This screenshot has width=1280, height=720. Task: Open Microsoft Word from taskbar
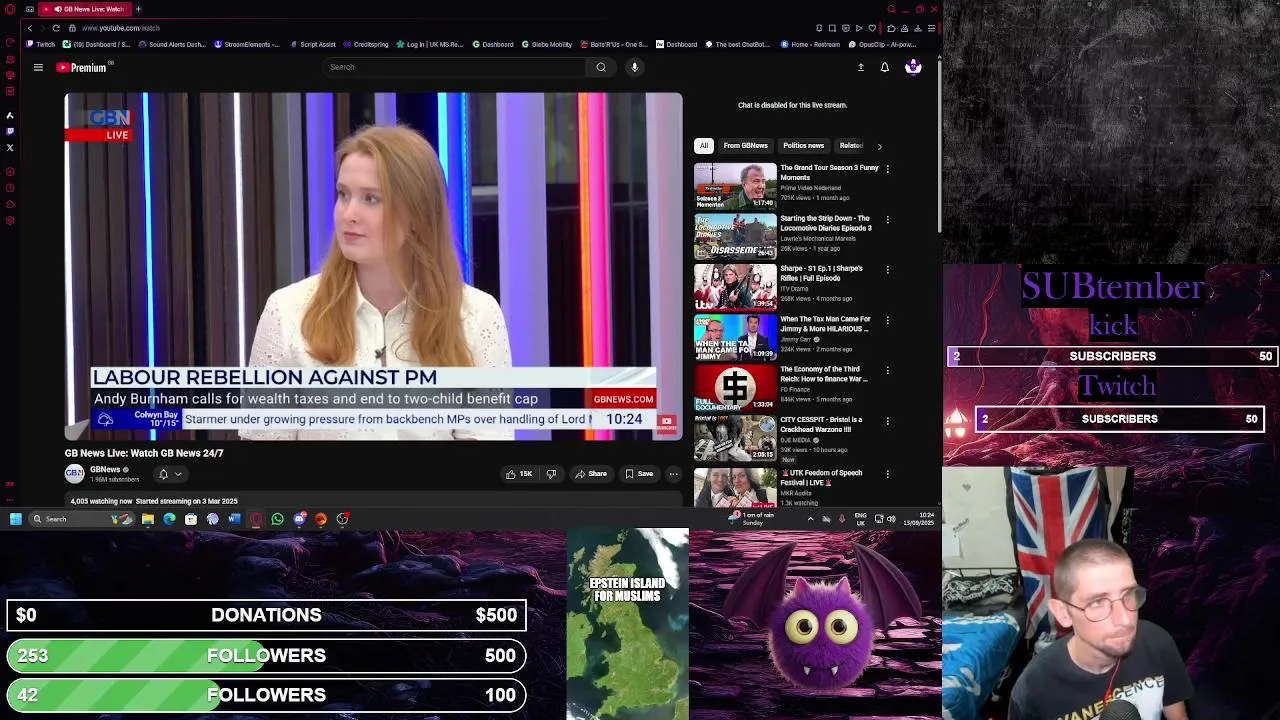coord(234,519)
